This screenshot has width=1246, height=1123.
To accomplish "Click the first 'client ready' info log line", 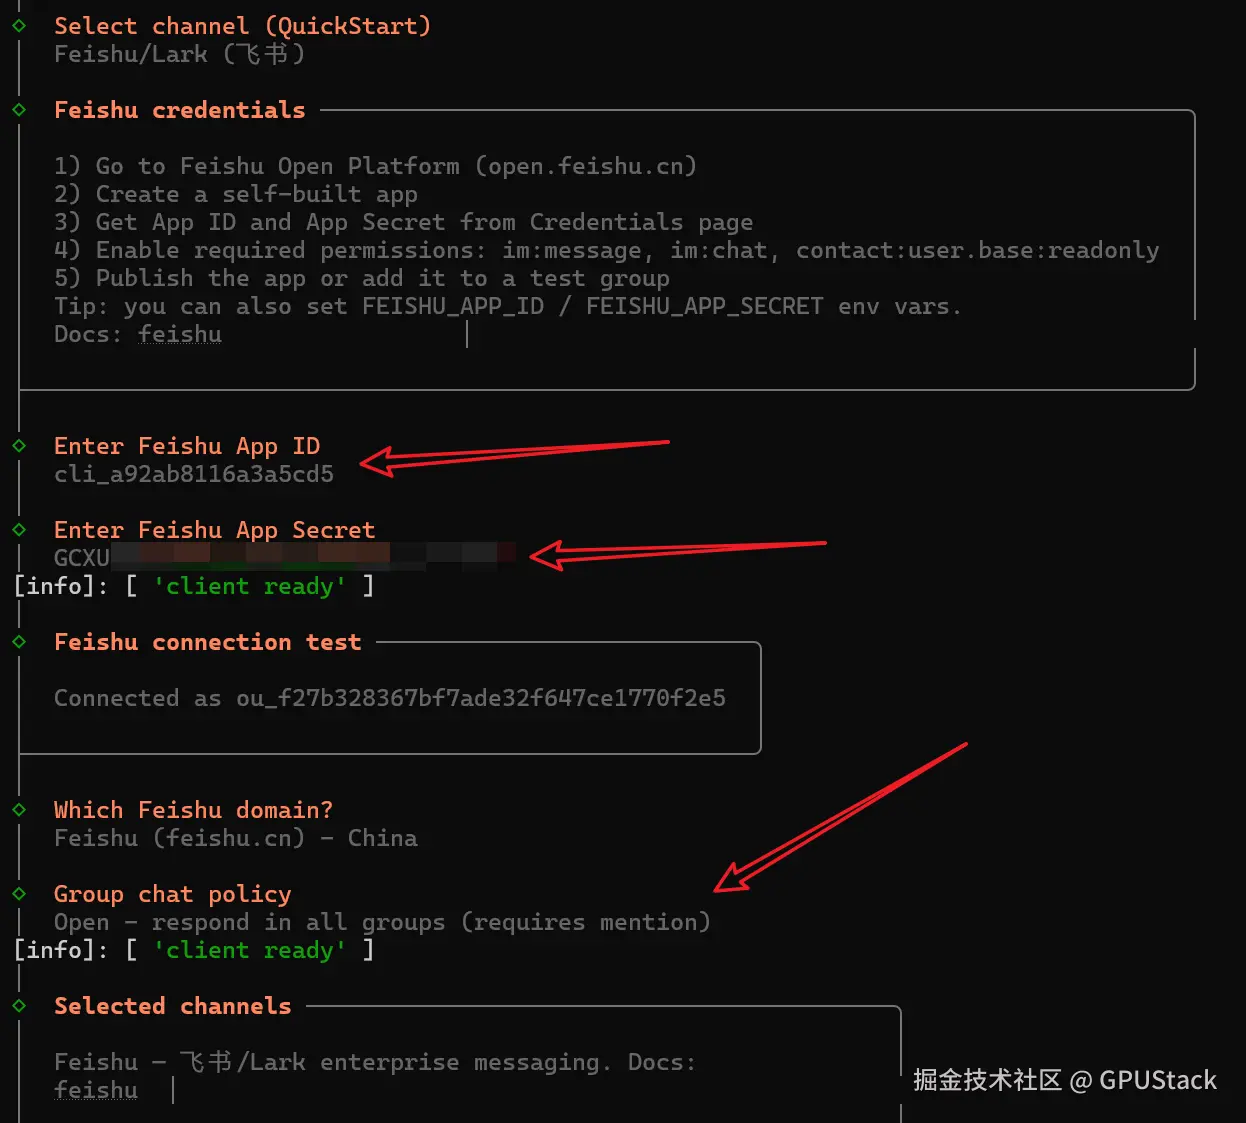I will point(194,586).
